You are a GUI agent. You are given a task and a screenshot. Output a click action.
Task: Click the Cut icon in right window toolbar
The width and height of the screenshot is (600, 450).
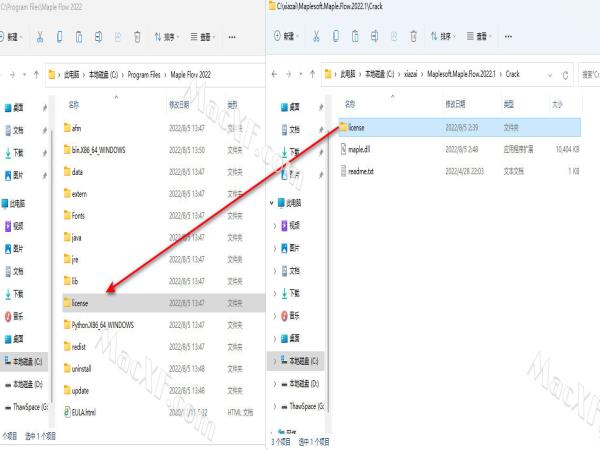316,36
